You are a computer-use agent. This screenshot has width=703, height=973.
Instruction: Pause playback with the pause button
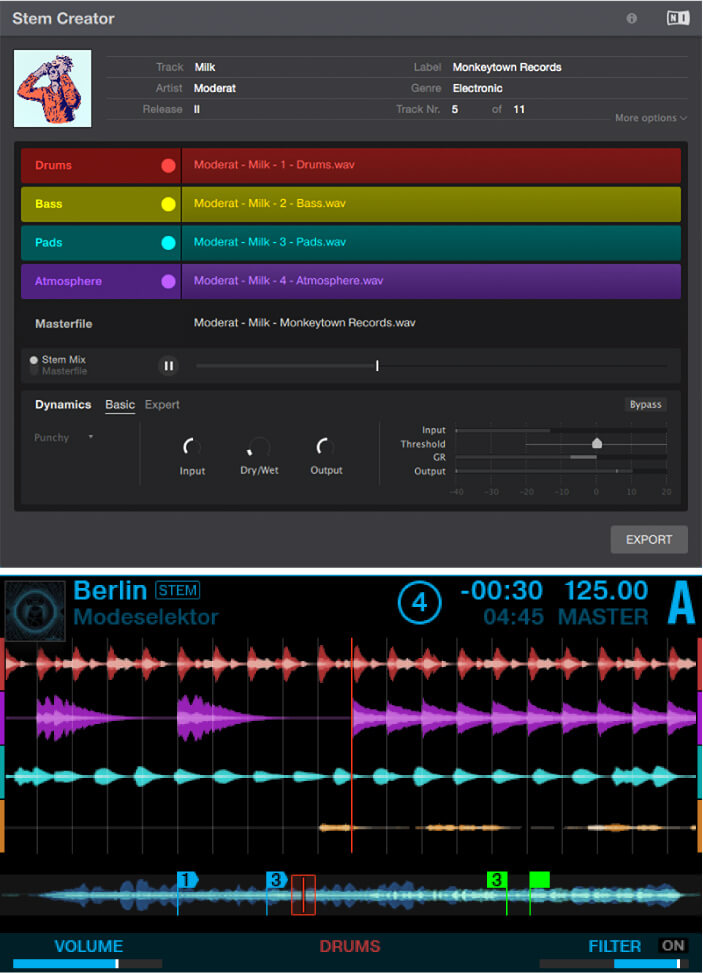pos(168,366)
